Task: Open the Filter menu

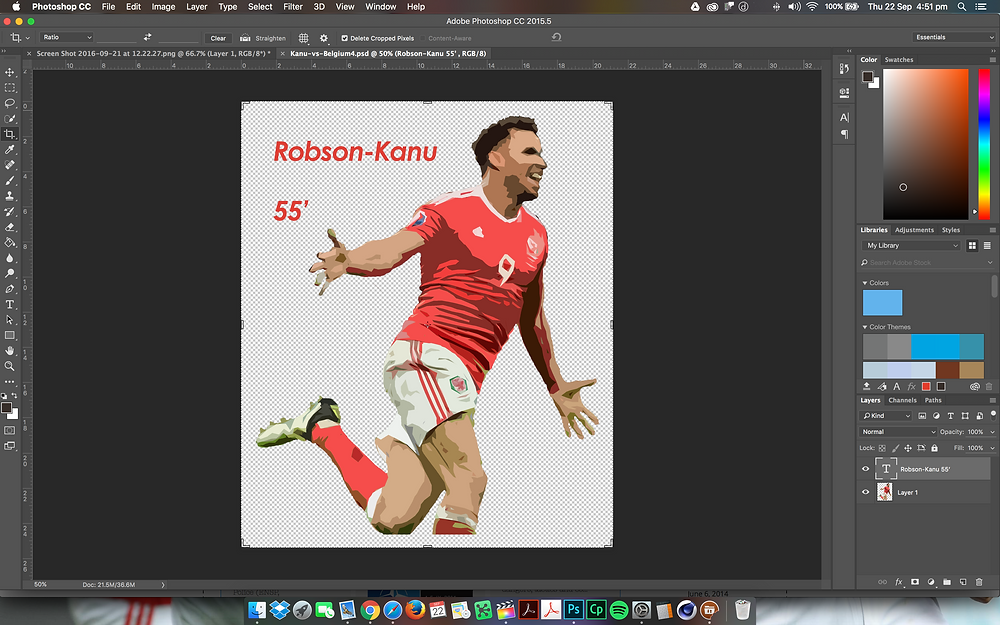Action: click(293, 6)
